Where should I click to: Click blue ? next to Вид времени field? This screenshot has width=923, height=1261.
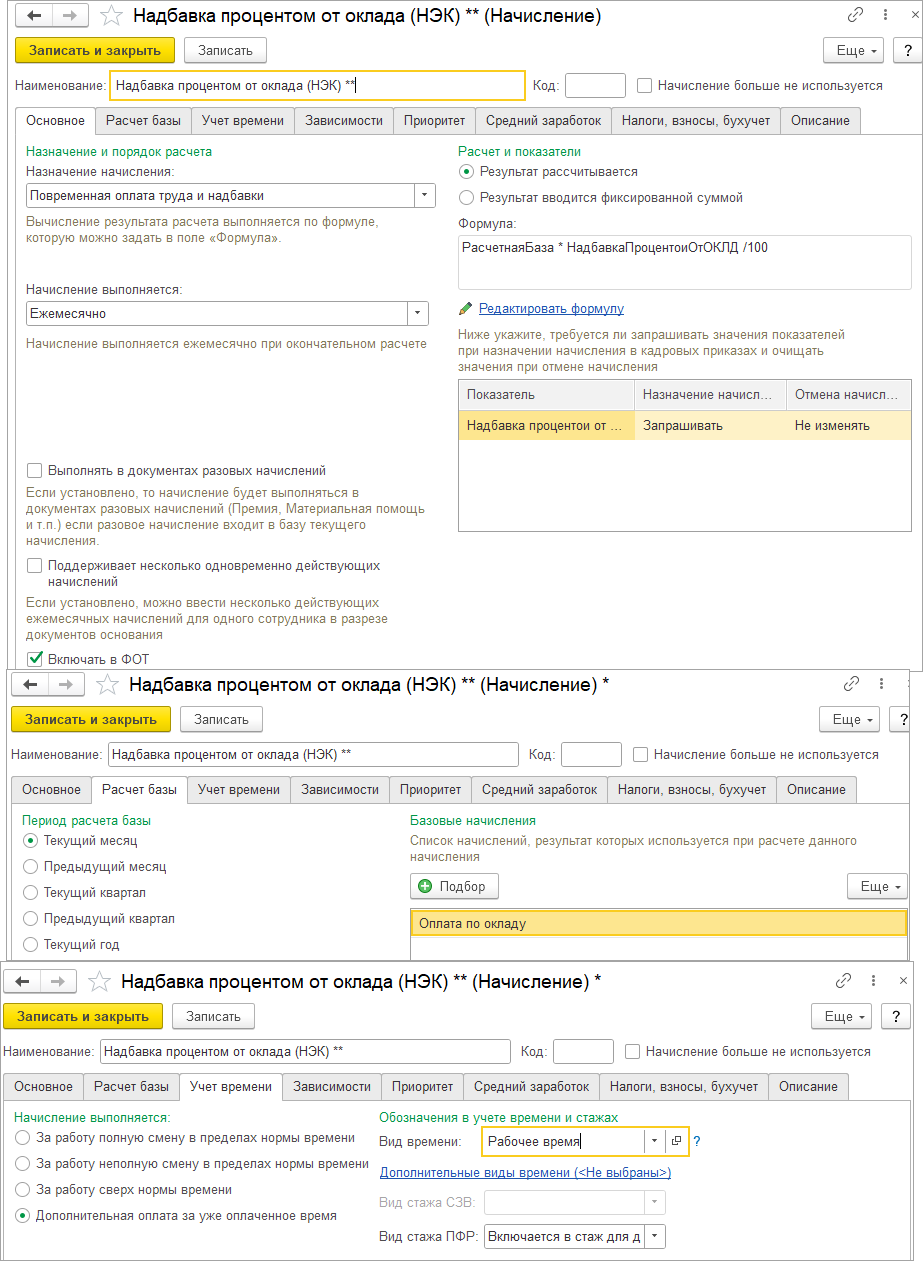tap(697, 1141)
